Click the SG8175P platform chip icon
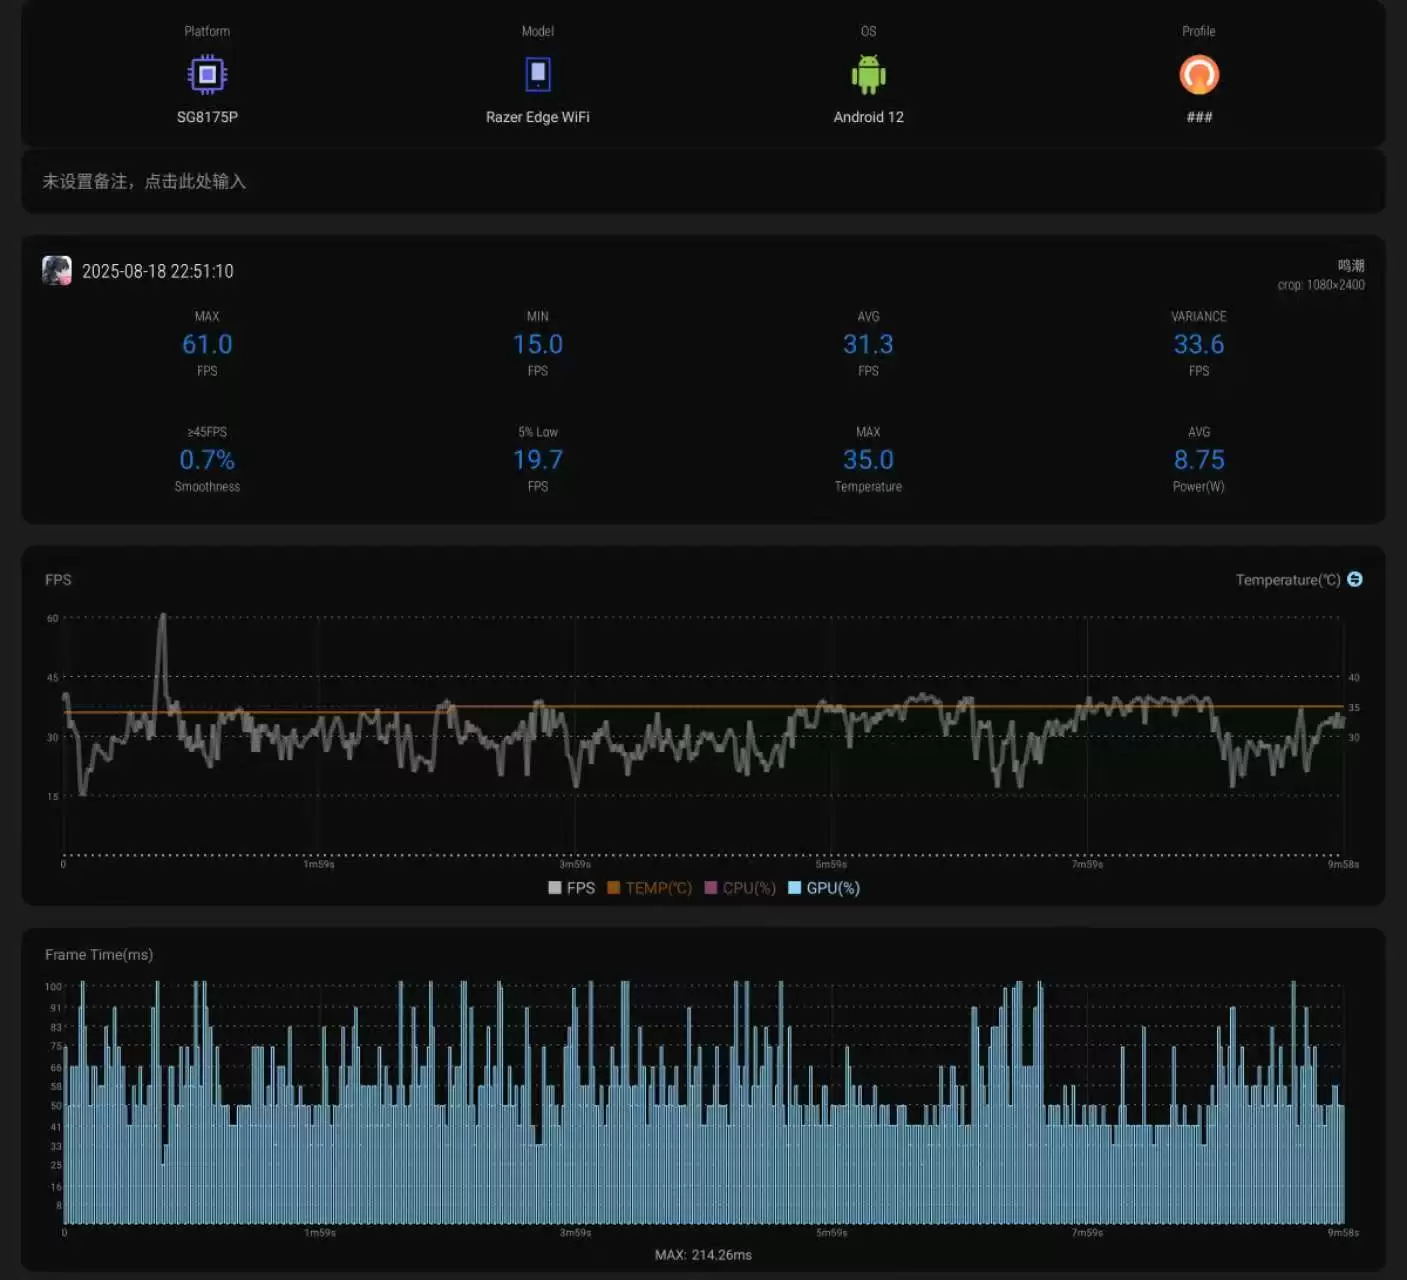The height and width of the screenshot is (1280, 1407). click(x=207, y=75)
